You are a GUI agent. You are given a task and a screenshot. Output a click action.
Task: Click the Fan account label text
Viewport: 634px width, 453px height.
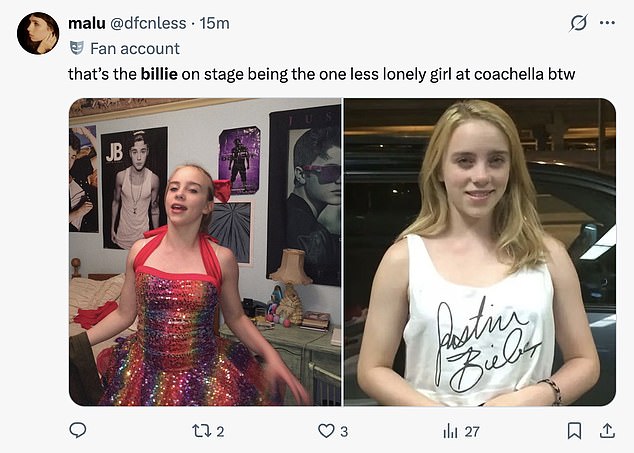click(135, 47)
